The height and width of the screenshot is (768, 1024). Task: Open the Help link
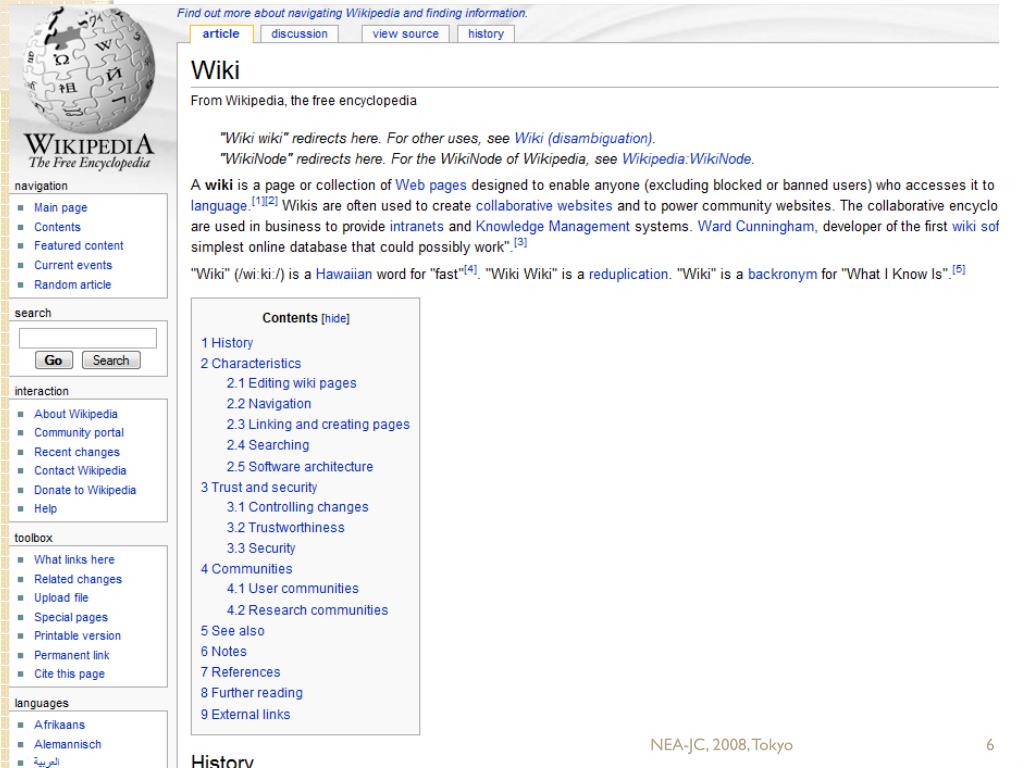click(46, 509)
